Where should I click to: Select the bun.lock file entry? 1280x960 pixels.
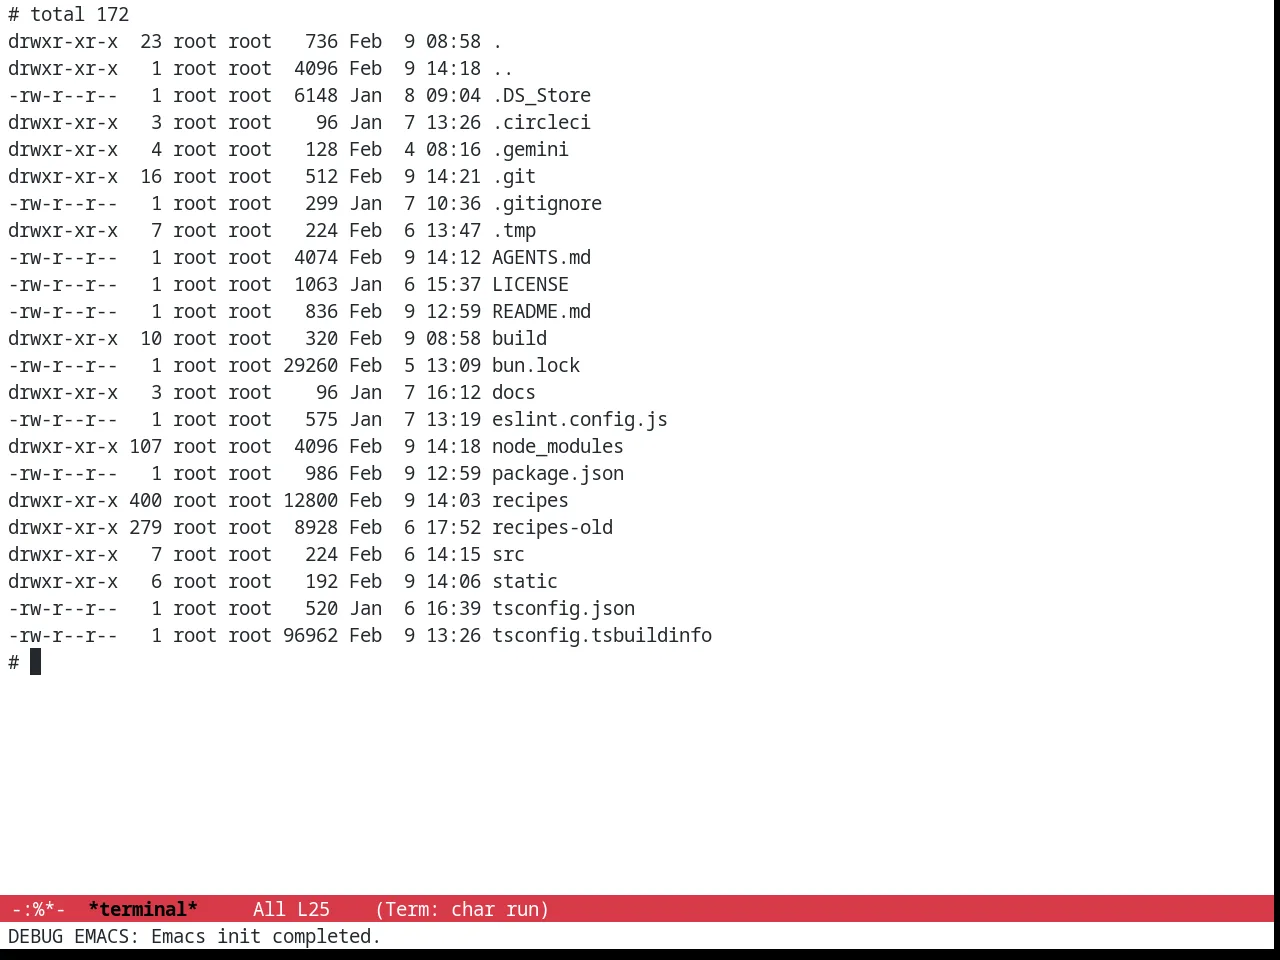[536, 365]
